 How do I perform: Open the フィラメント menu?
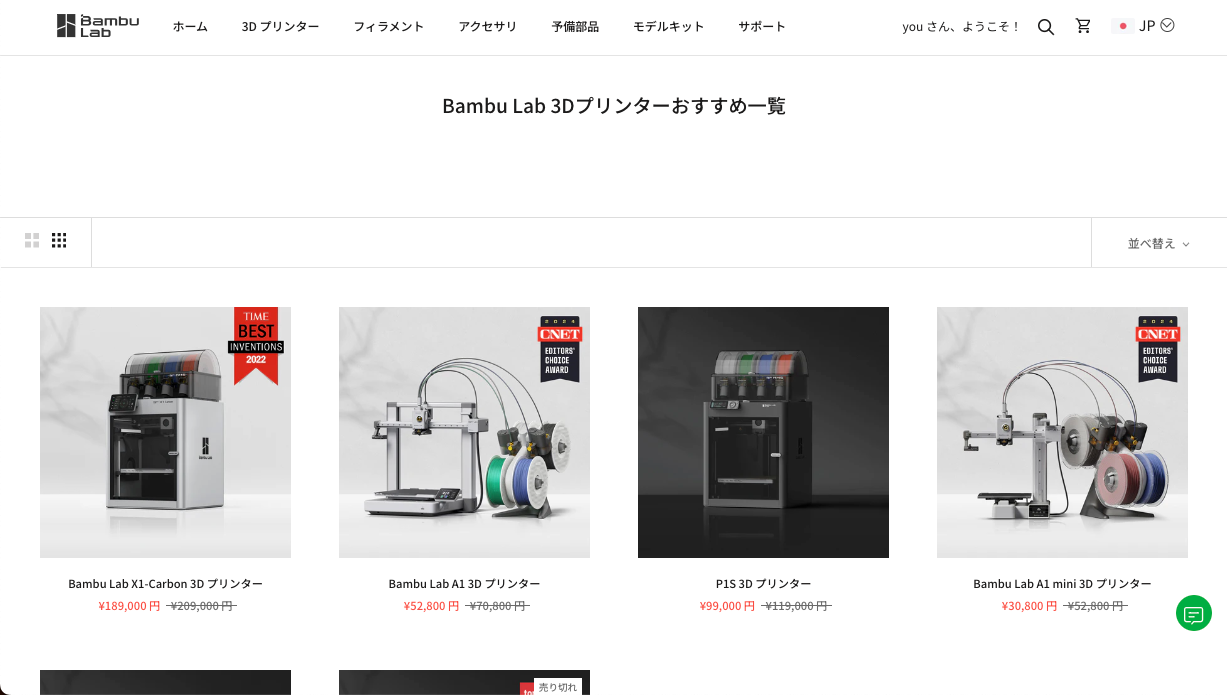coord(389,27)
